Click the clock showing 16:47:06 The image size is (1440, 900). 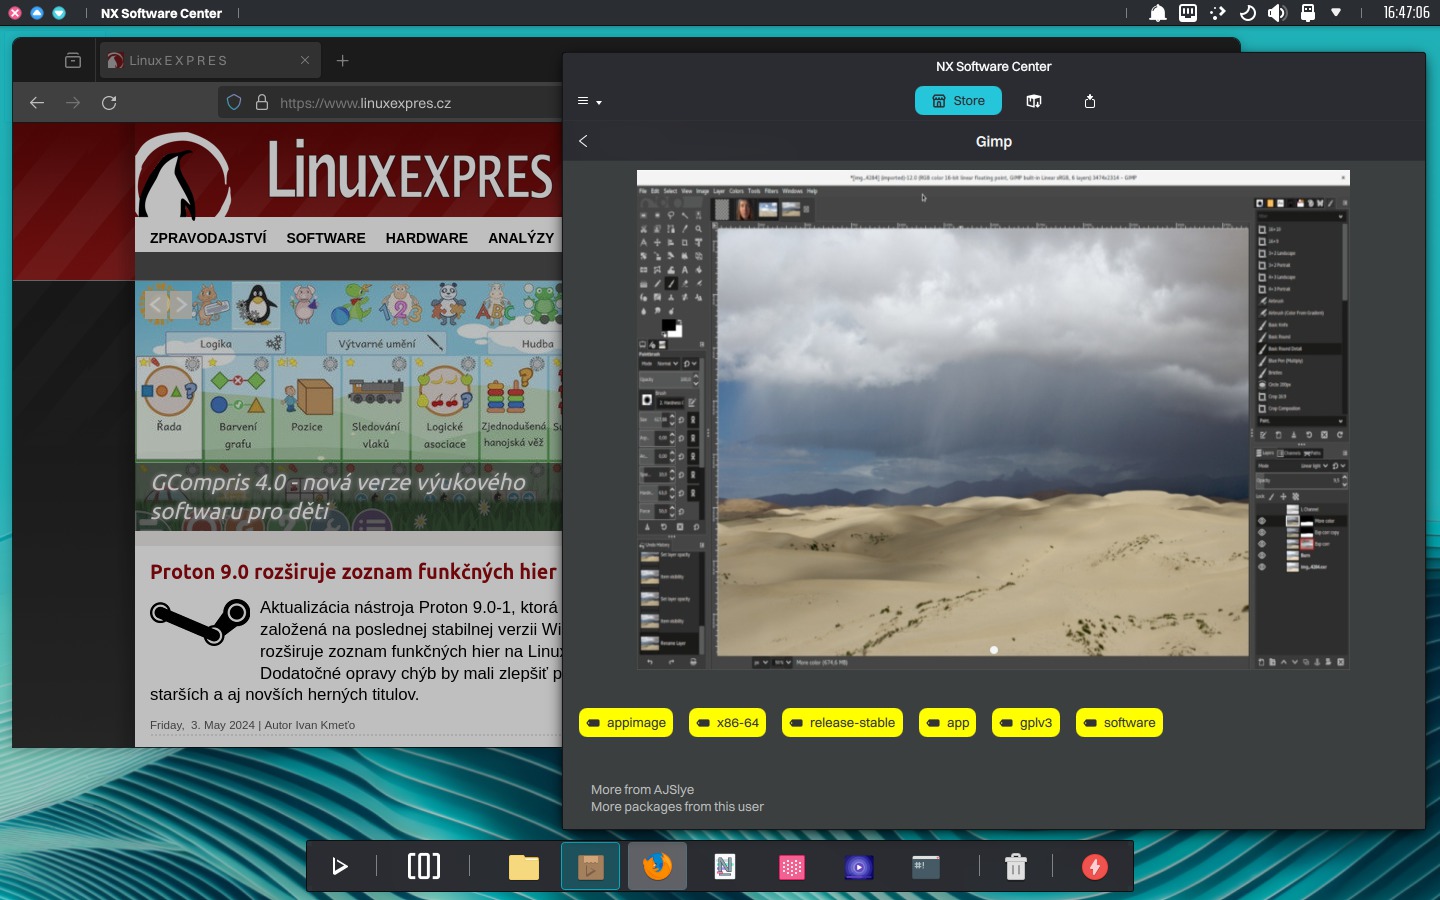[1406, 13]
